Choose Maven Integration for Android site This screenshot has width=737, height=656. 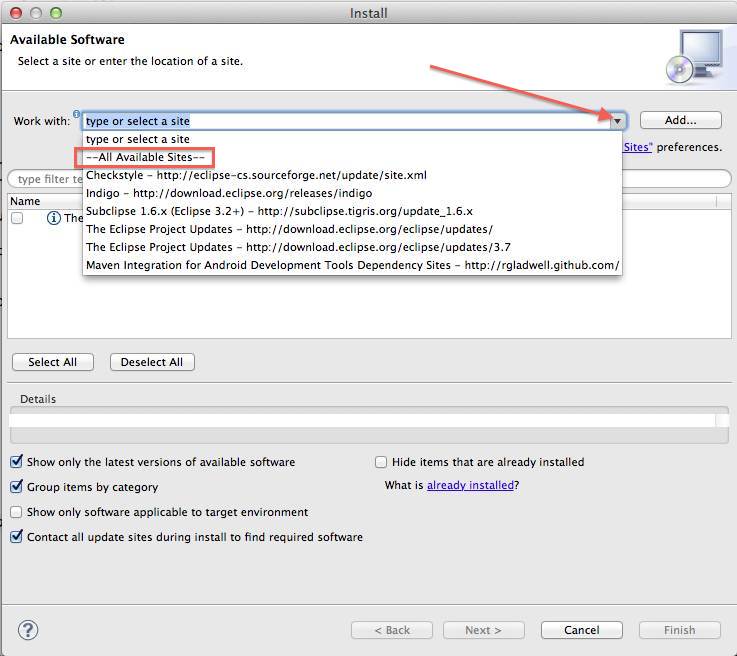tap(352, 265)
